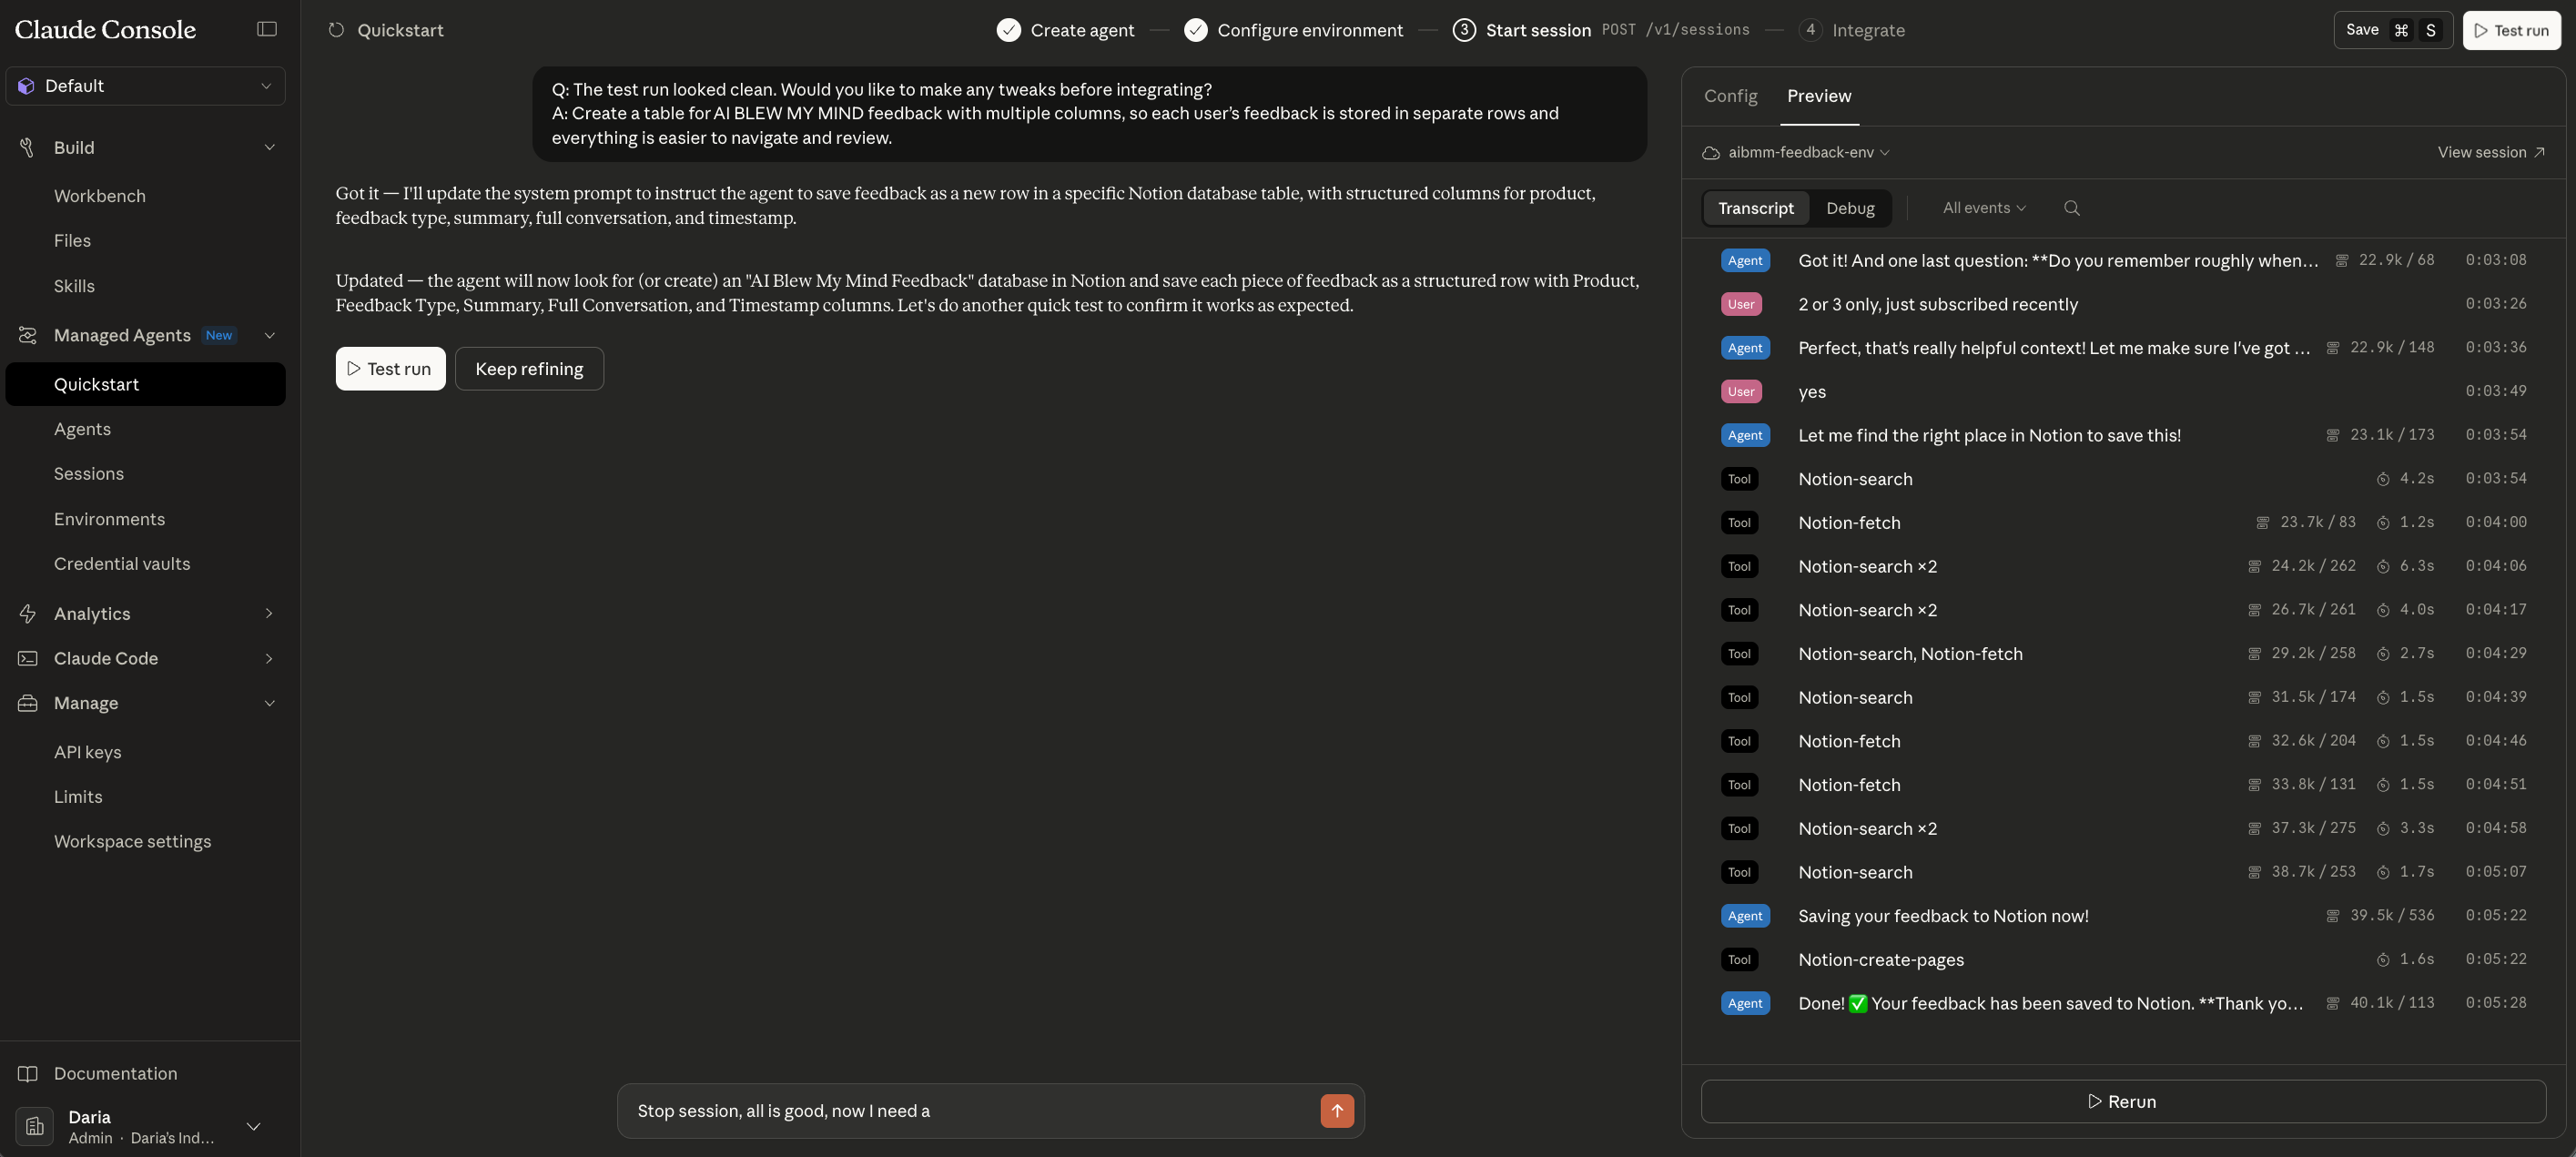
Task: Switch to the Preview tab
Action: point(1819,96)
